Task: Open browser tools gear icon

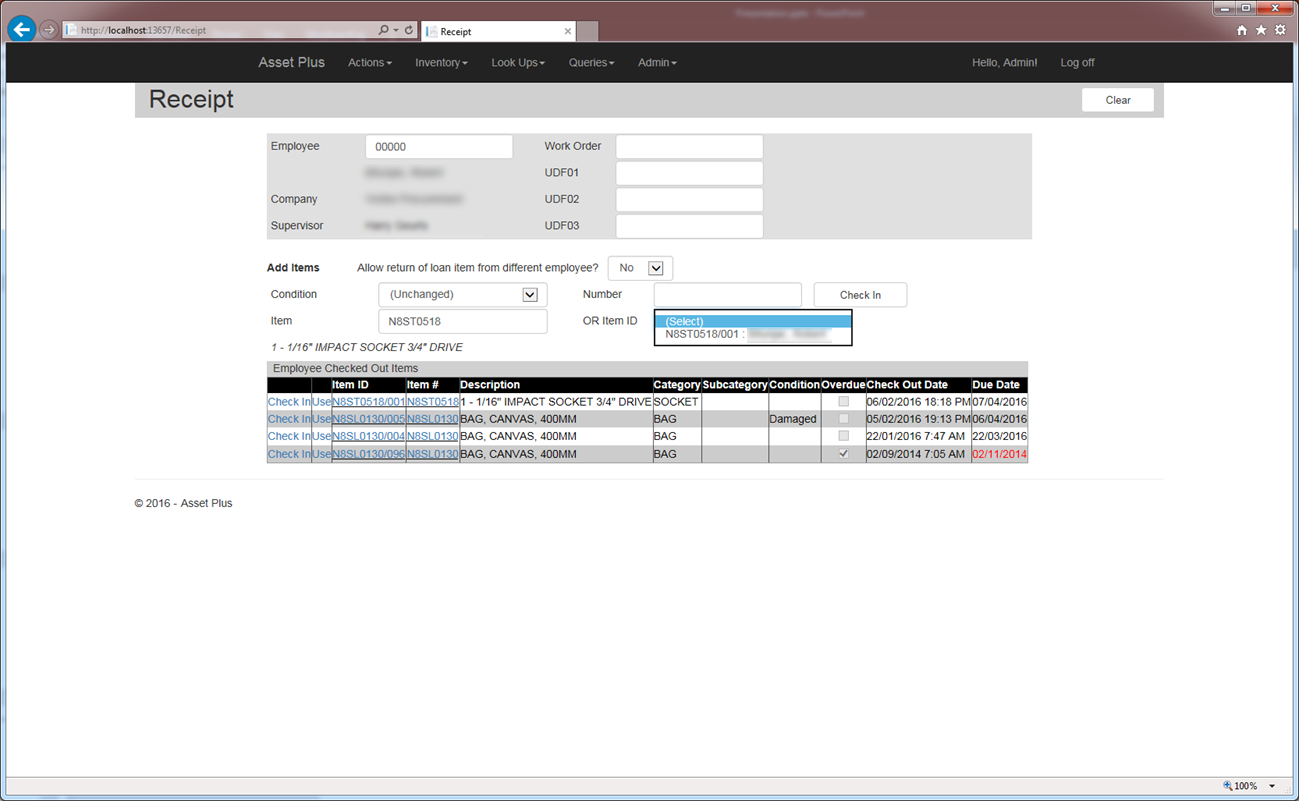Action: 1280,30
